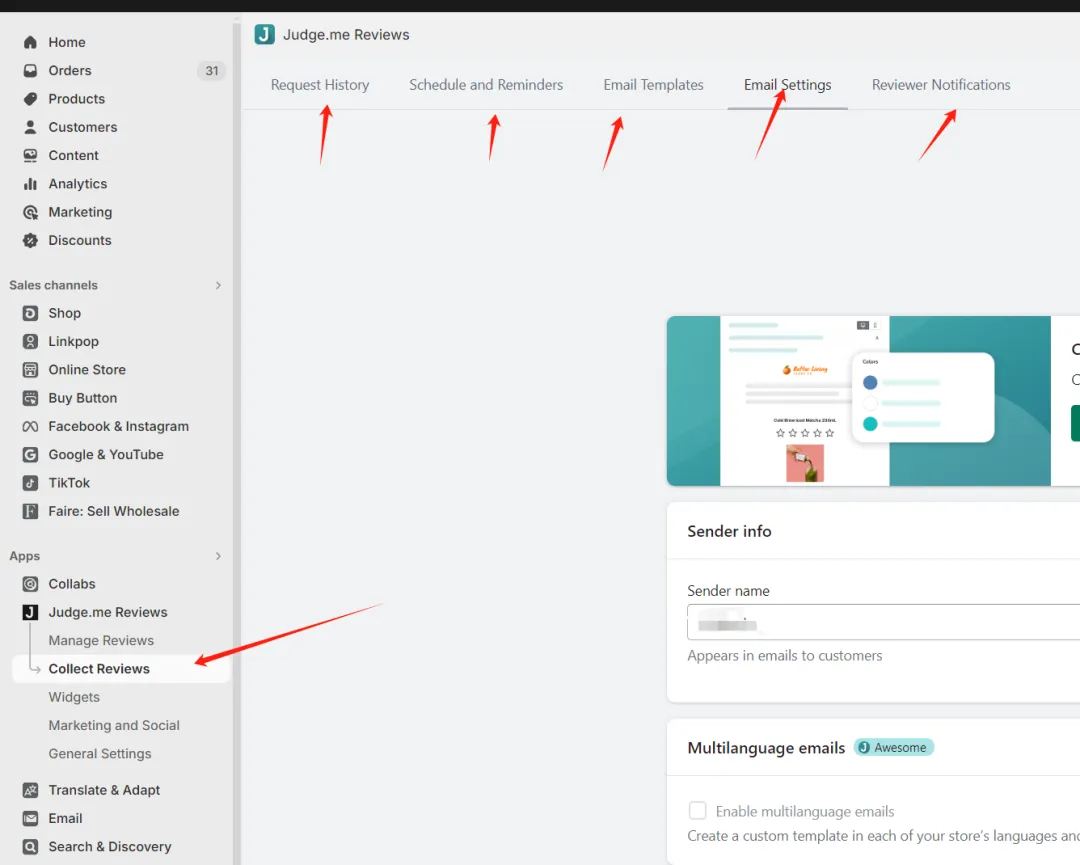Click the Awesome plan badge
The width and height of the screenshot is (1080, 865).
[893, 747]
